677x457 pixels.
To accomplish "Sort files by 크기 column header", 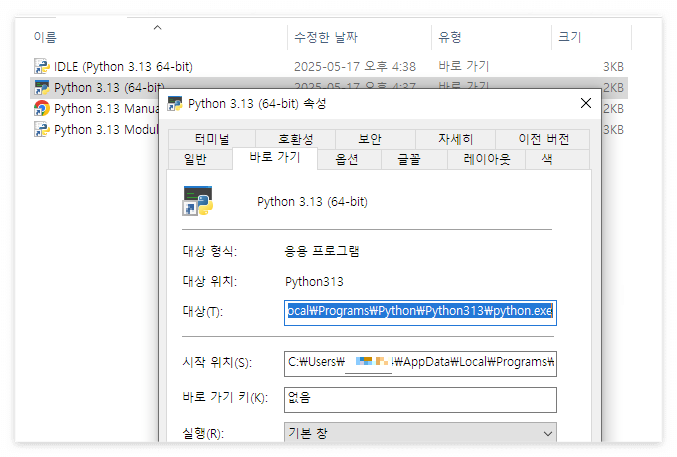I will click(592, 37).
